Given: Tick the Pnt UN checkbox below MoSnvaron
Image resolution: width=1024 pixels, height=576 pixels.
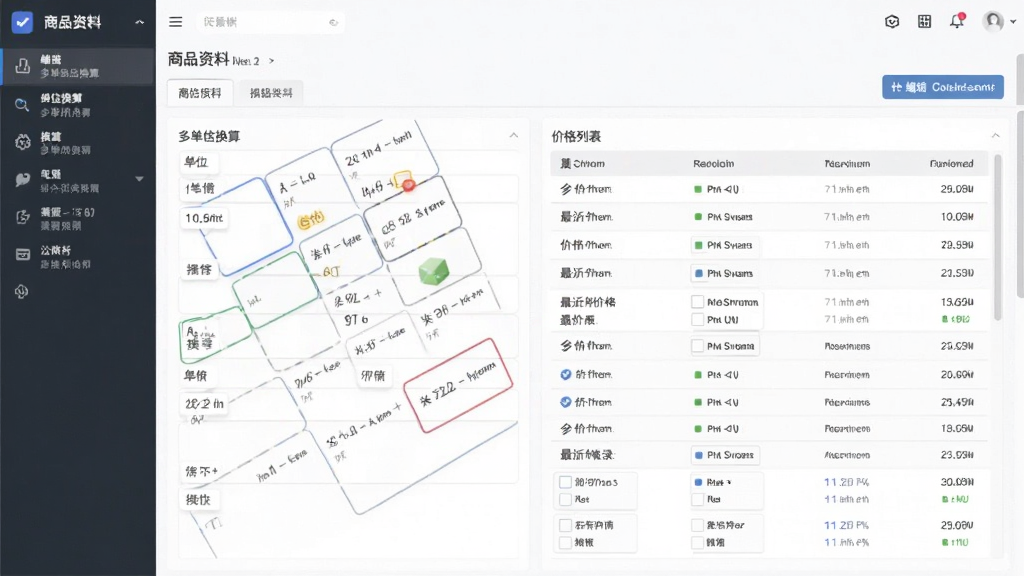Looking at the screenshot, I should tap(697, 320).
